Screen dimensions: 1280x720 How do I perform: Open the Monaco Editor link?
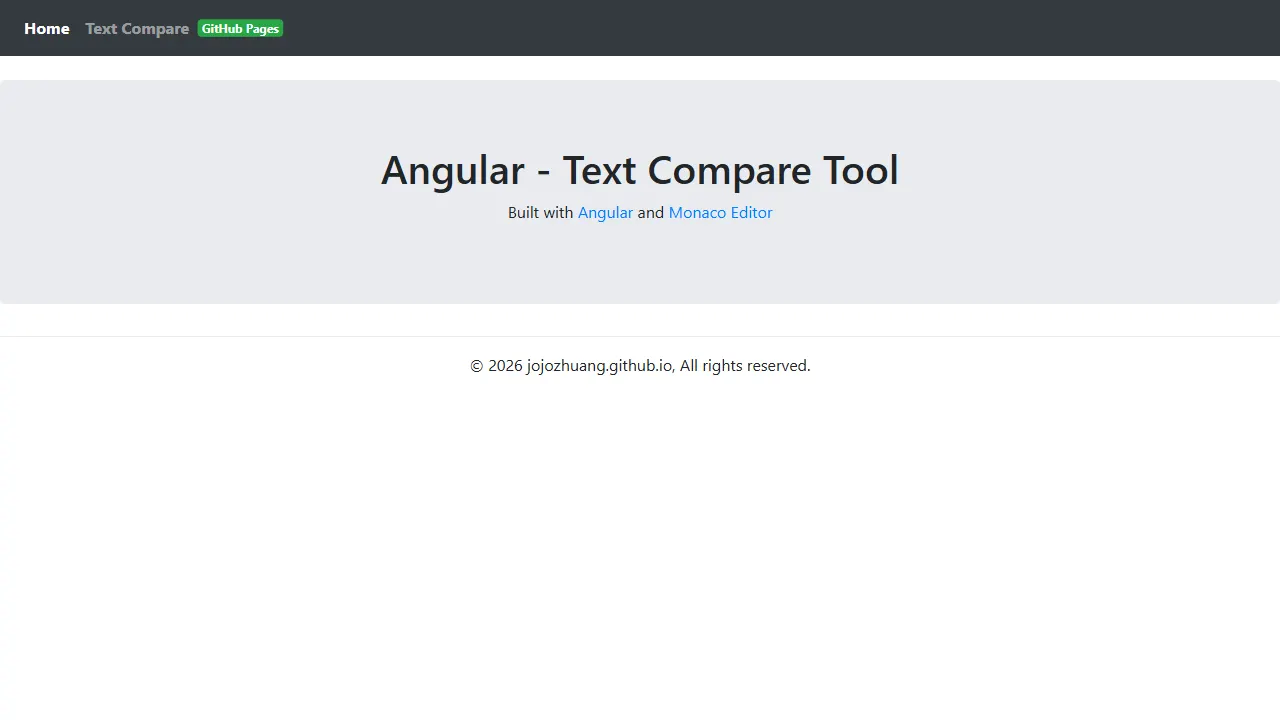pos(720,212)
